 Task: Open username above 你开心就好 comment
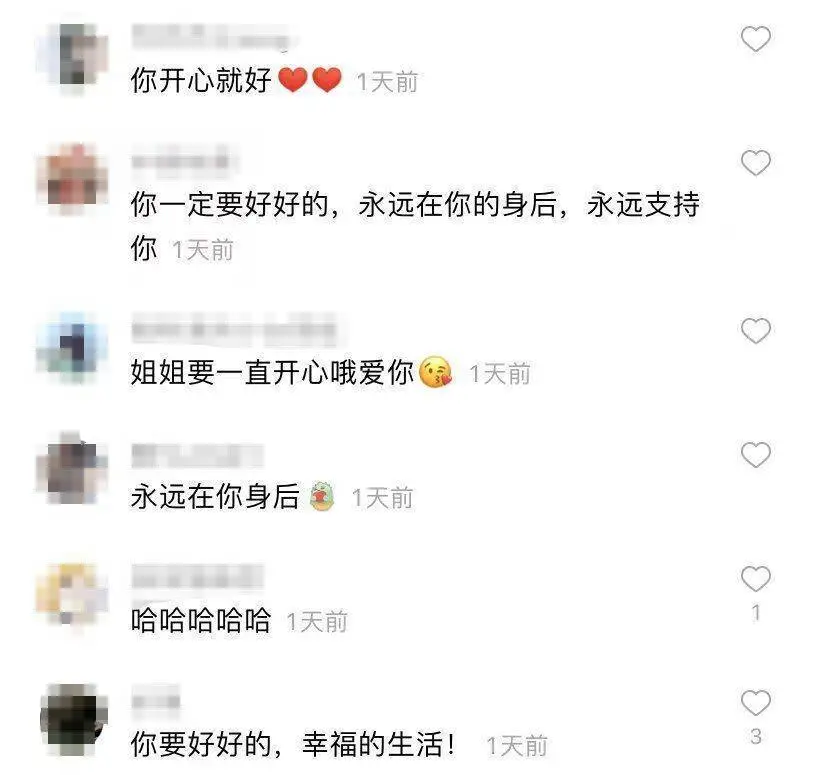tap(211, 37)
